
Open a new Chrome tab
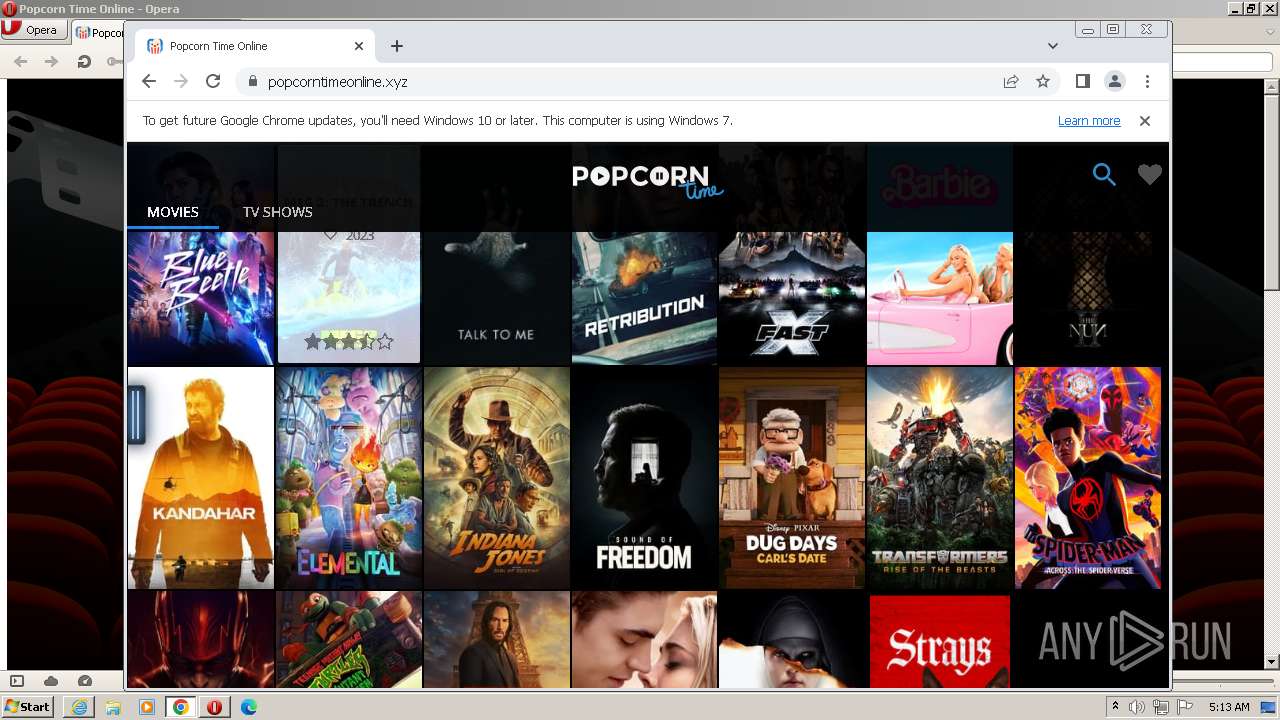[x=397, y=46]
